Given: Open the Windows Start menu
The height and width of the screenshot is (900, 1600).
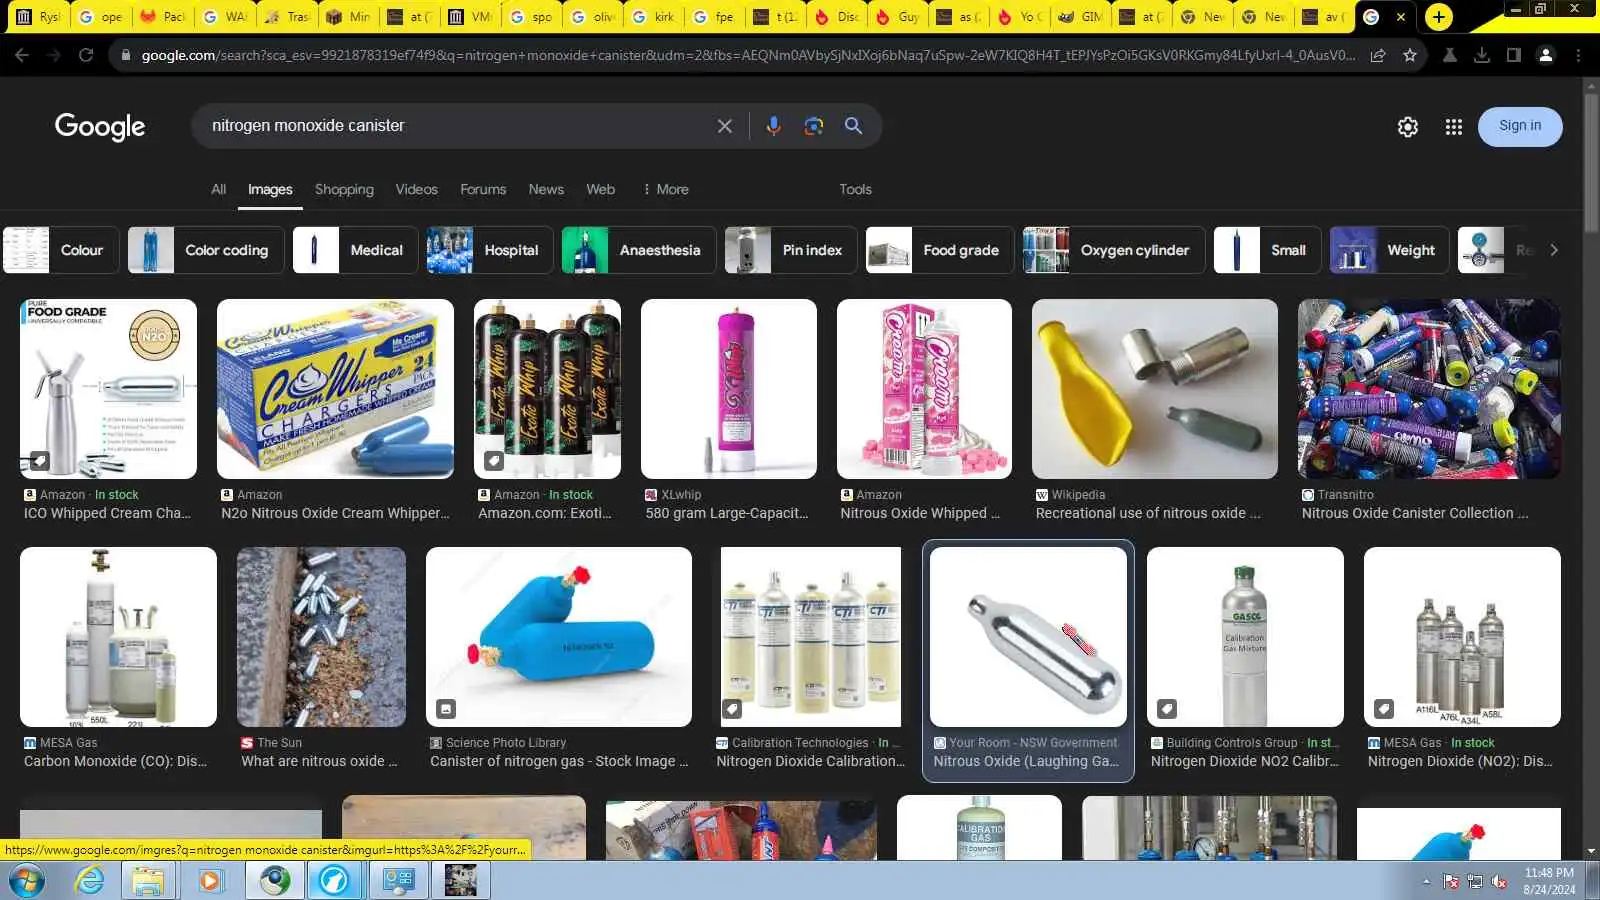Looking at the screenshot, I should click(x=26, y=881).
